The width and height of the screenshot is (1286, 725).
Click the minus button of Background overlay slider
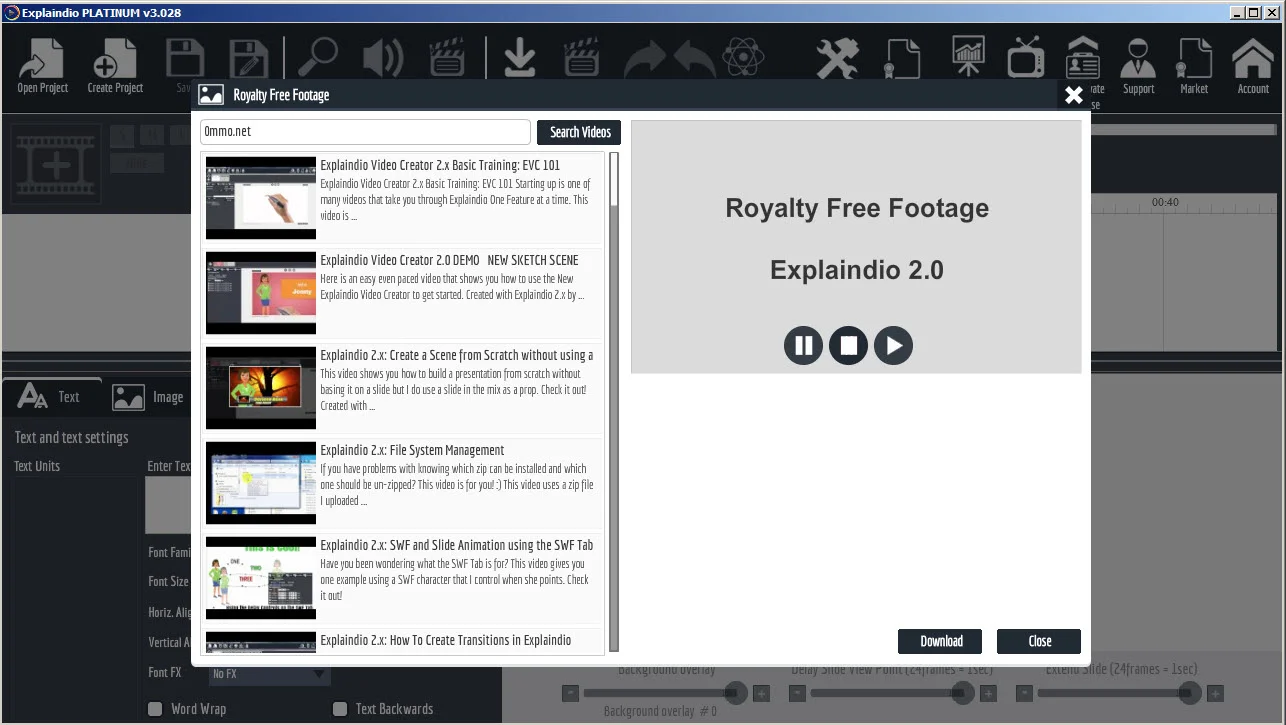pos(570,693)
